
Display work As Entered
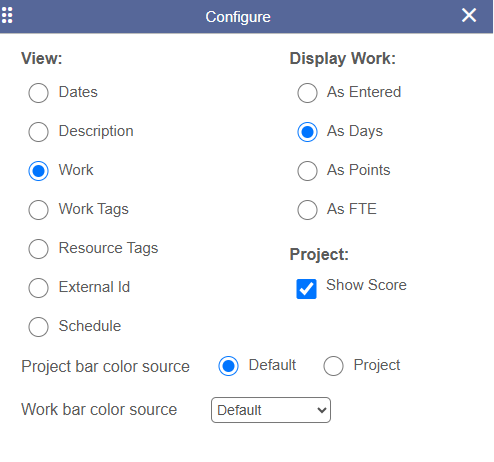click(307, 93)
